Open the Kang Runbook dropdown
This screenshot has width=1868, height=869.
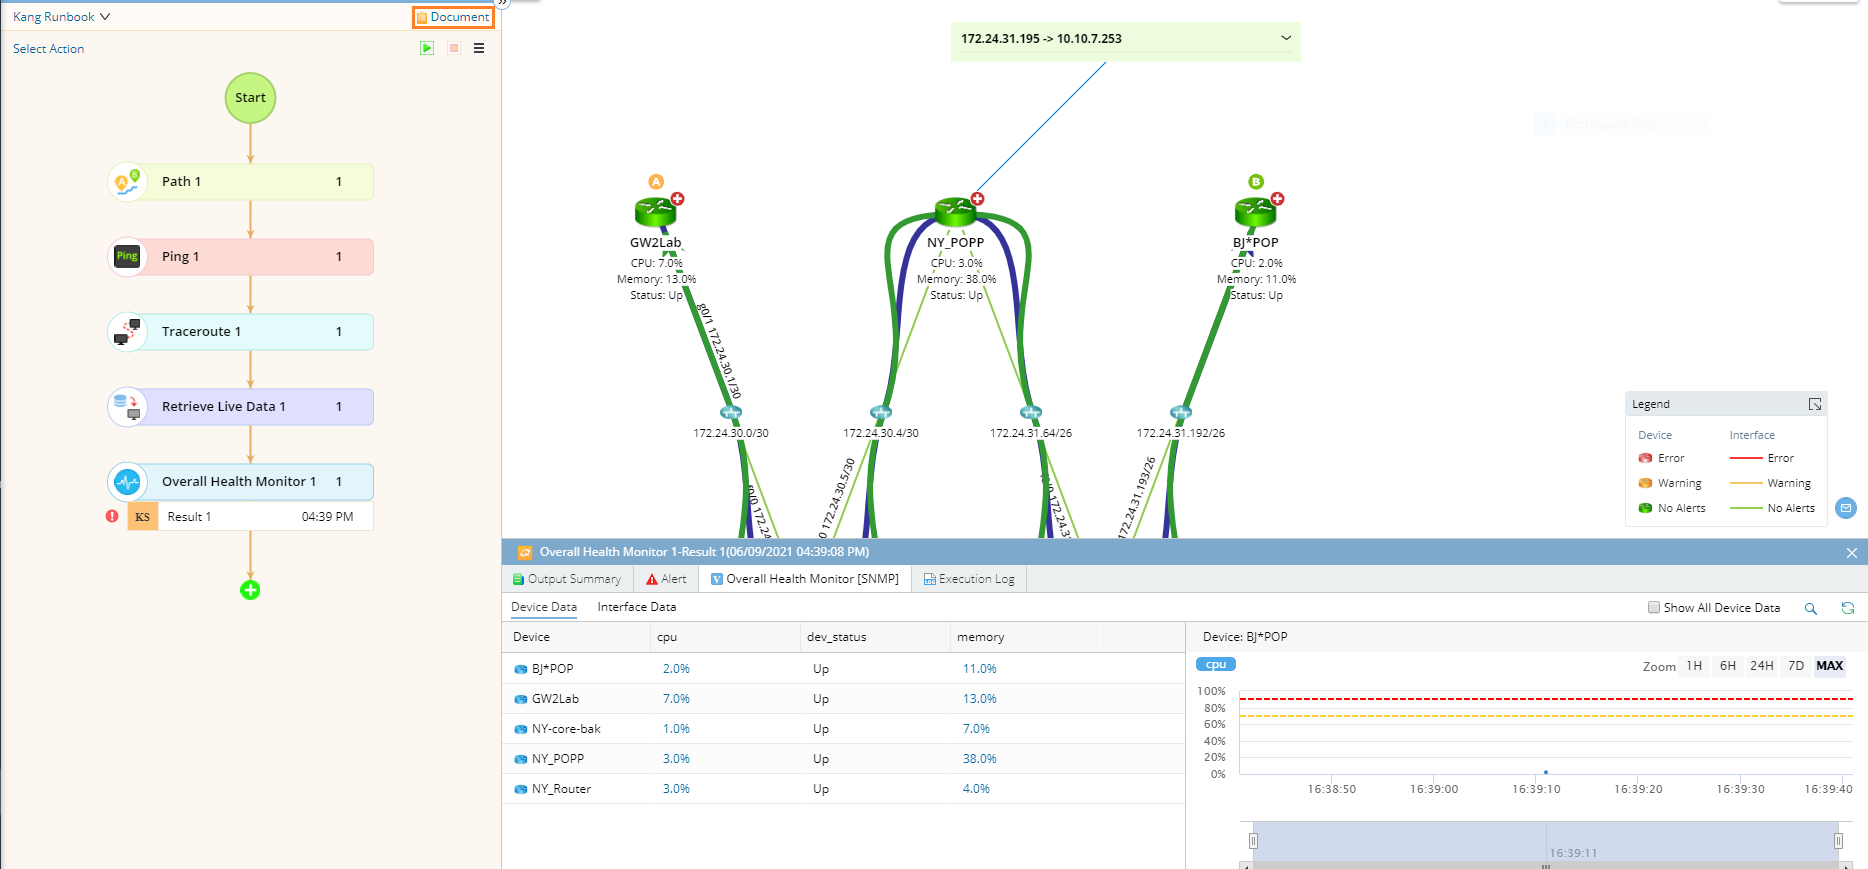[61, 17]
